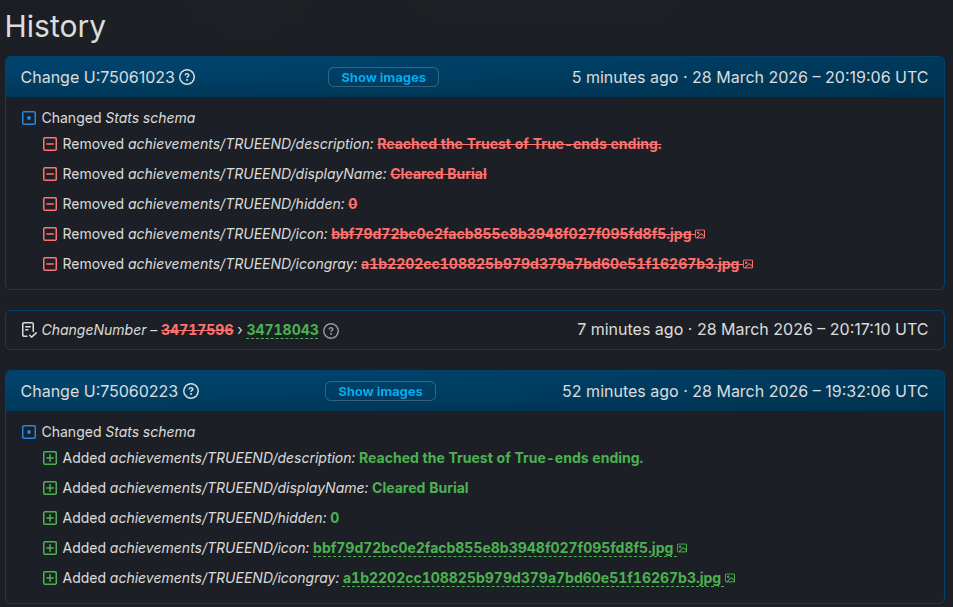
Task: Click image icon after removed a1b2202c icongray file
Action: coord(748,264)
